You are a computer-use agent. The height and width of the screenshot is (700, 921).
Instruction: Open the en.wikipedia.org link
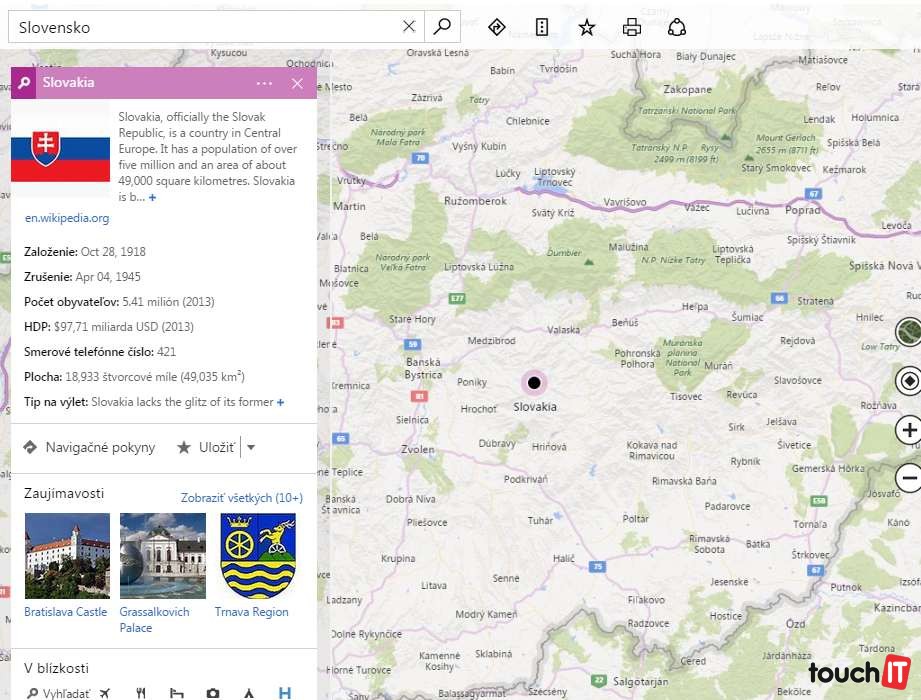point(67,218)
